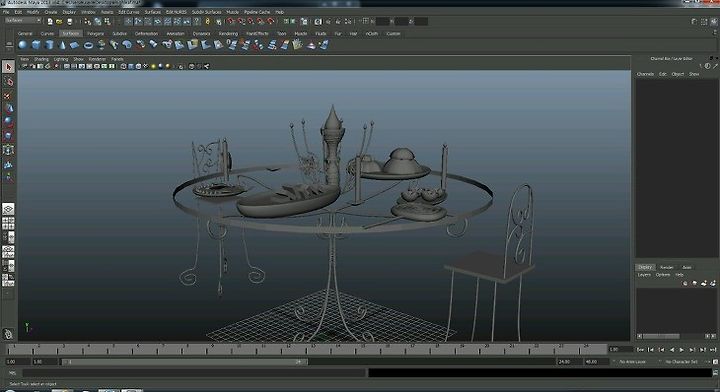Click the yellow lock selection icon
This screenshot has height=392, width=720.
coord(208,21)
